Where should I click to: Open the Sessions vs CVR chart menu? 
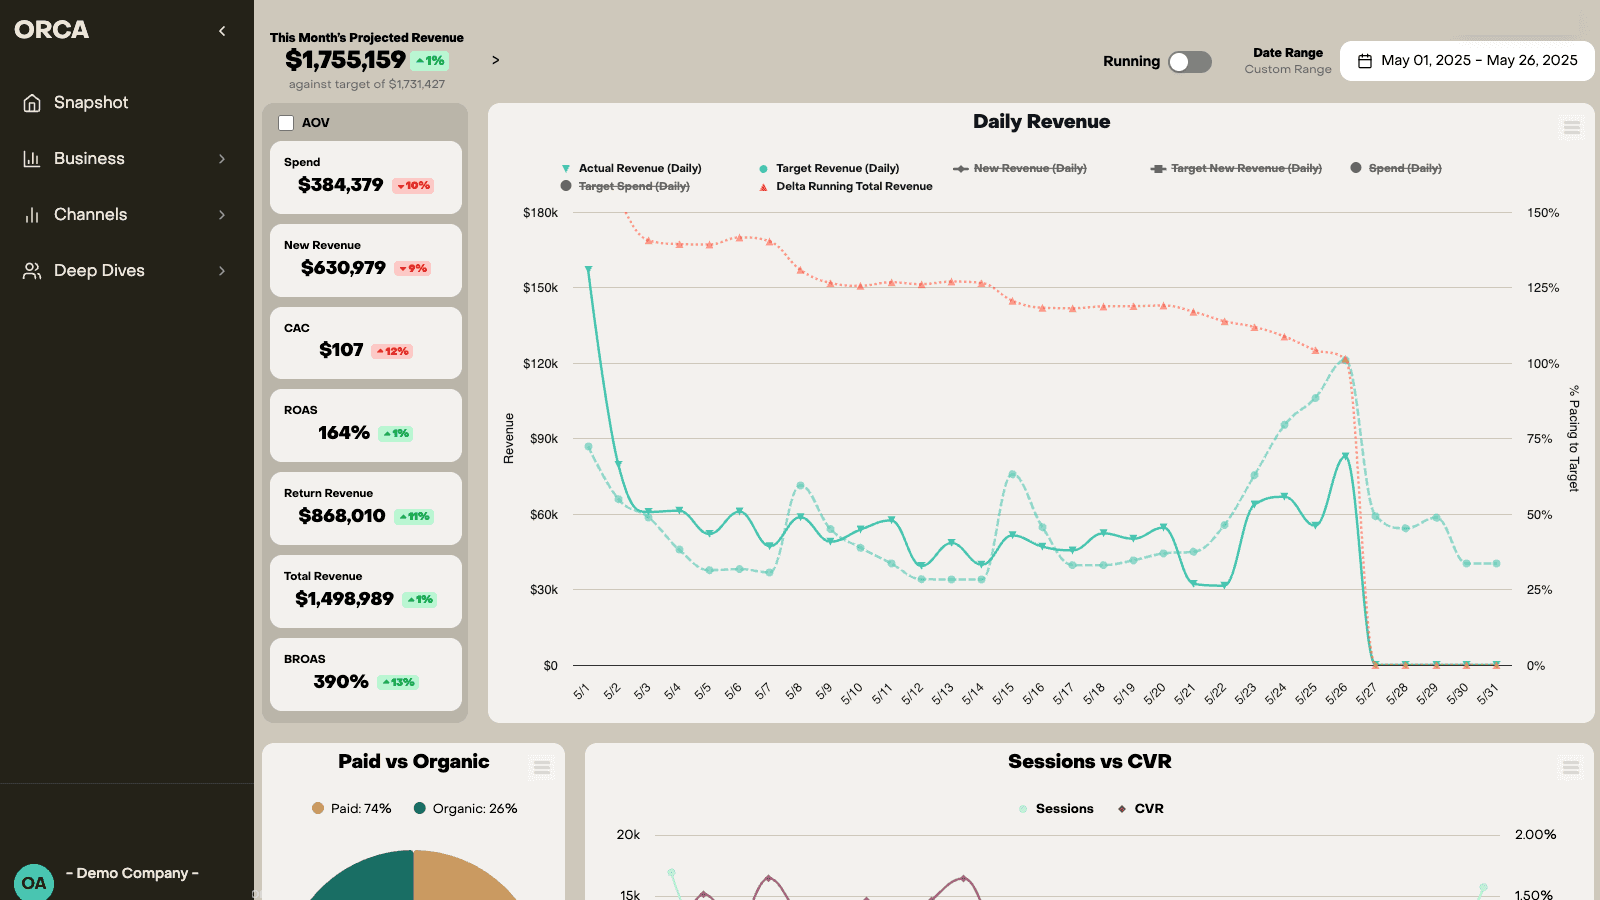coord(1571,768)
